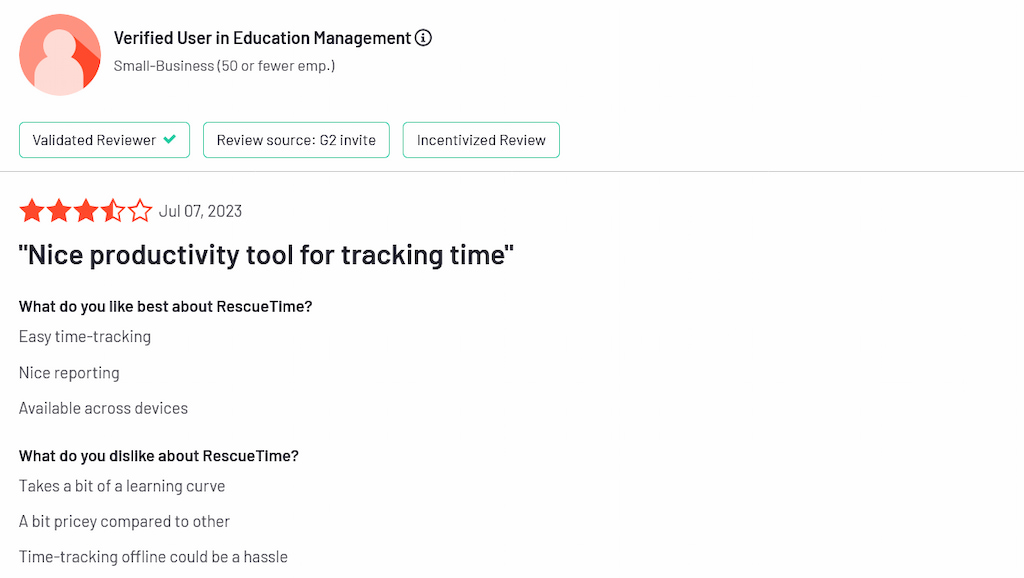Select the review date Jul 07, 2023

tap(200, 211)
